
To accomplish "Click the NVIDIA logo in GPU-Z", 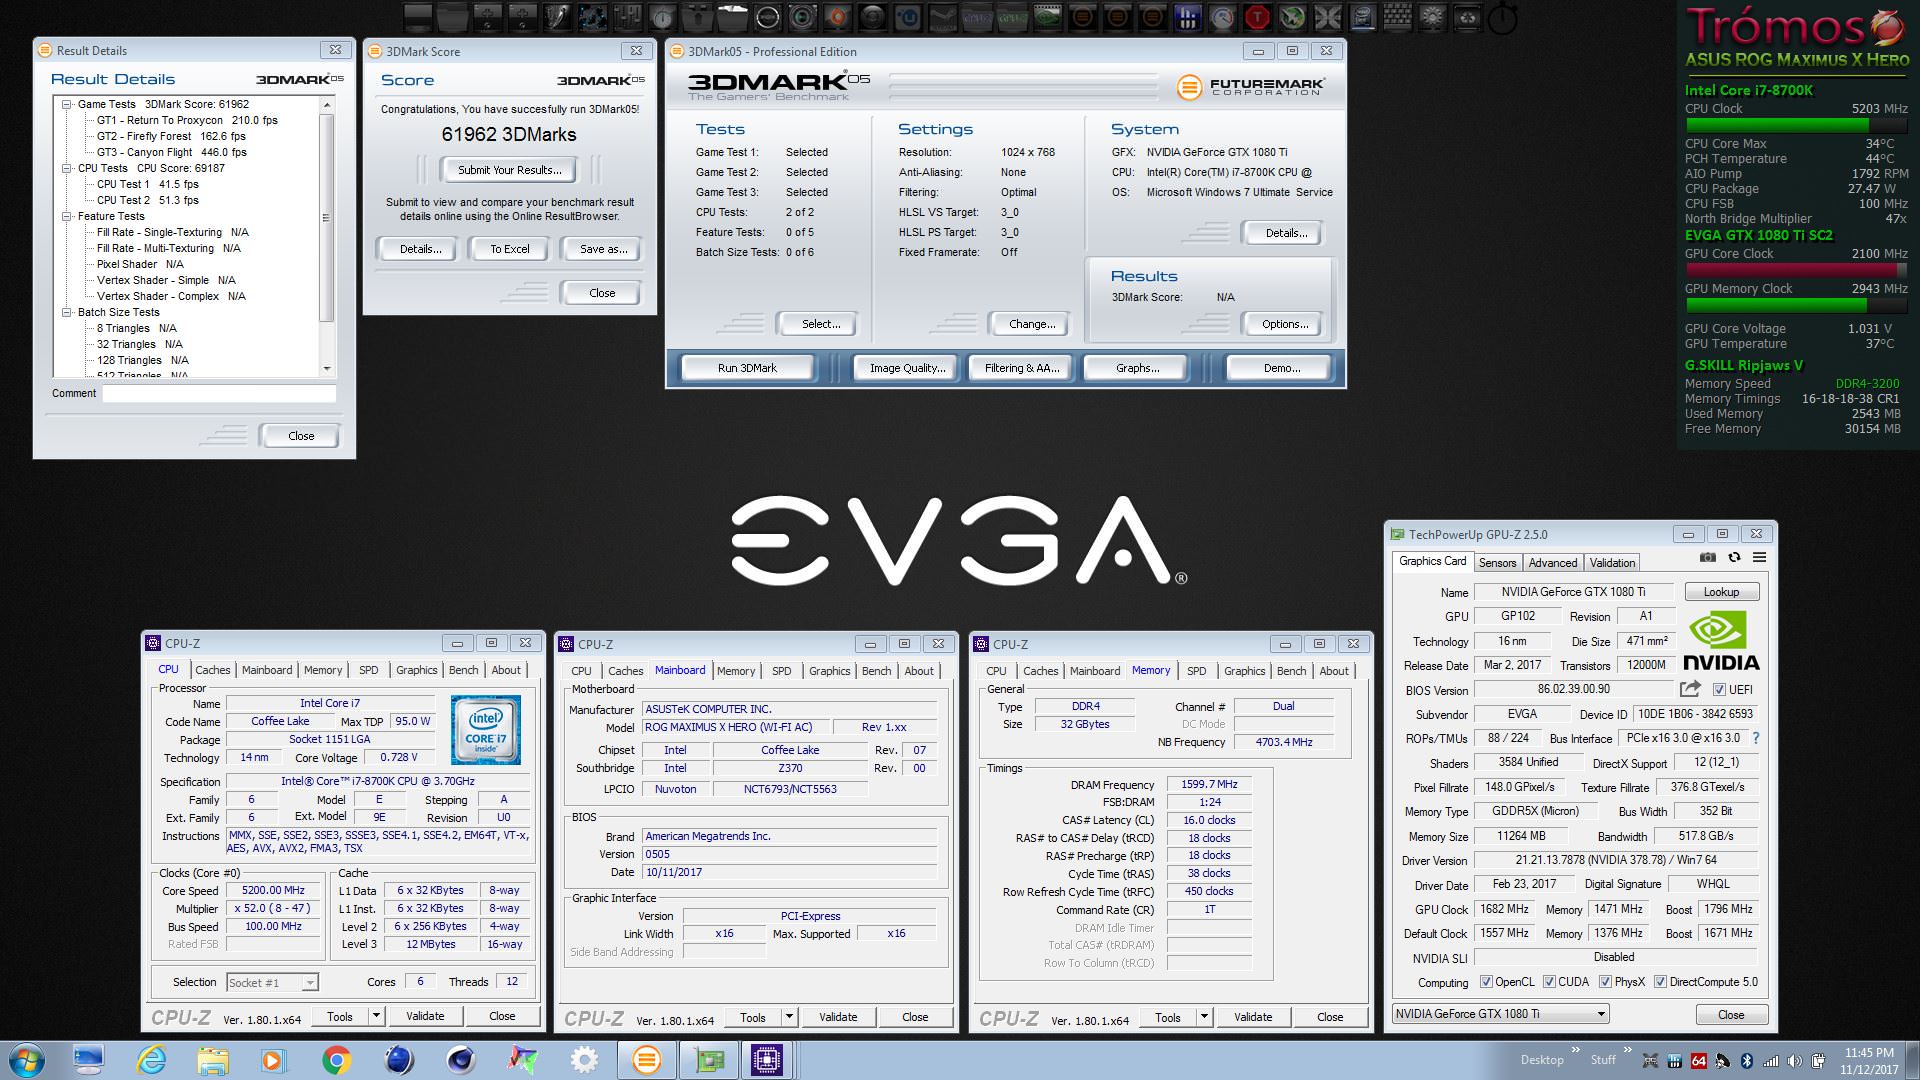I will tap(1721, 642).
